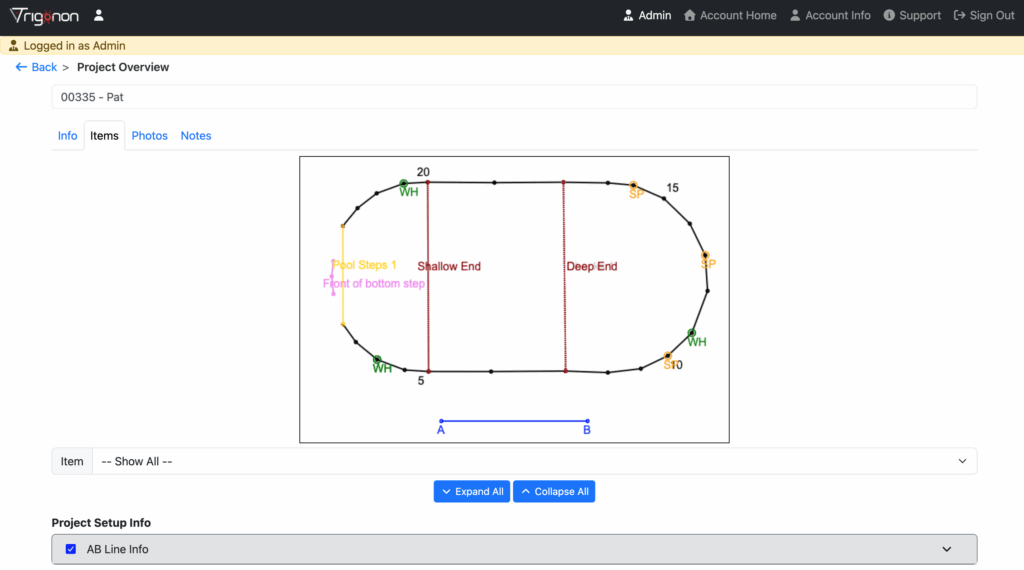The height and width of the screenshot is (570, 1024).
Task: Click point A on the blue AB line
Action: [441, 421]
